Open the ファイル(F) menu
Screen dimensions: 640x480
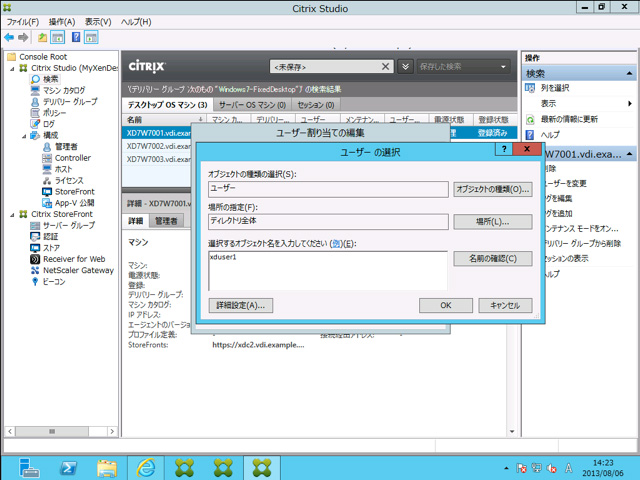pos(22,22)
